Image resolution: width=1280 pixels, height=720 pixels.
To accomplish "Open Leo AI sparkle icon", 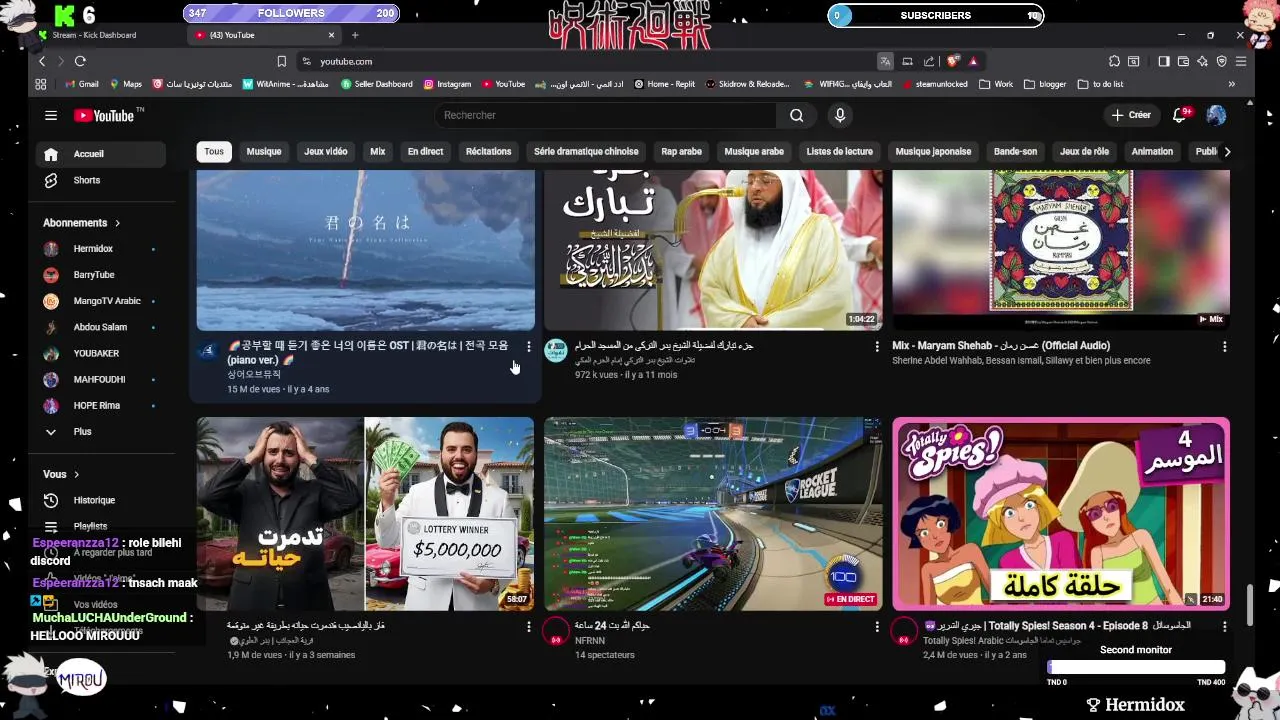I will click(1203, 61).
